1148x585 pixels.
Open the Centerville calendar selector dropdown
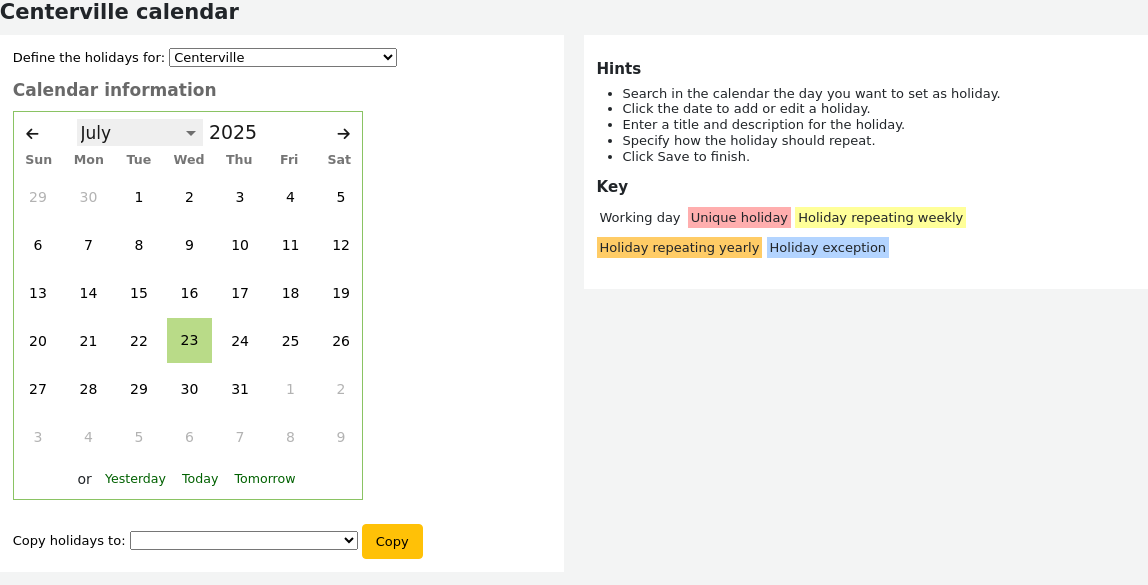(282, 57)
